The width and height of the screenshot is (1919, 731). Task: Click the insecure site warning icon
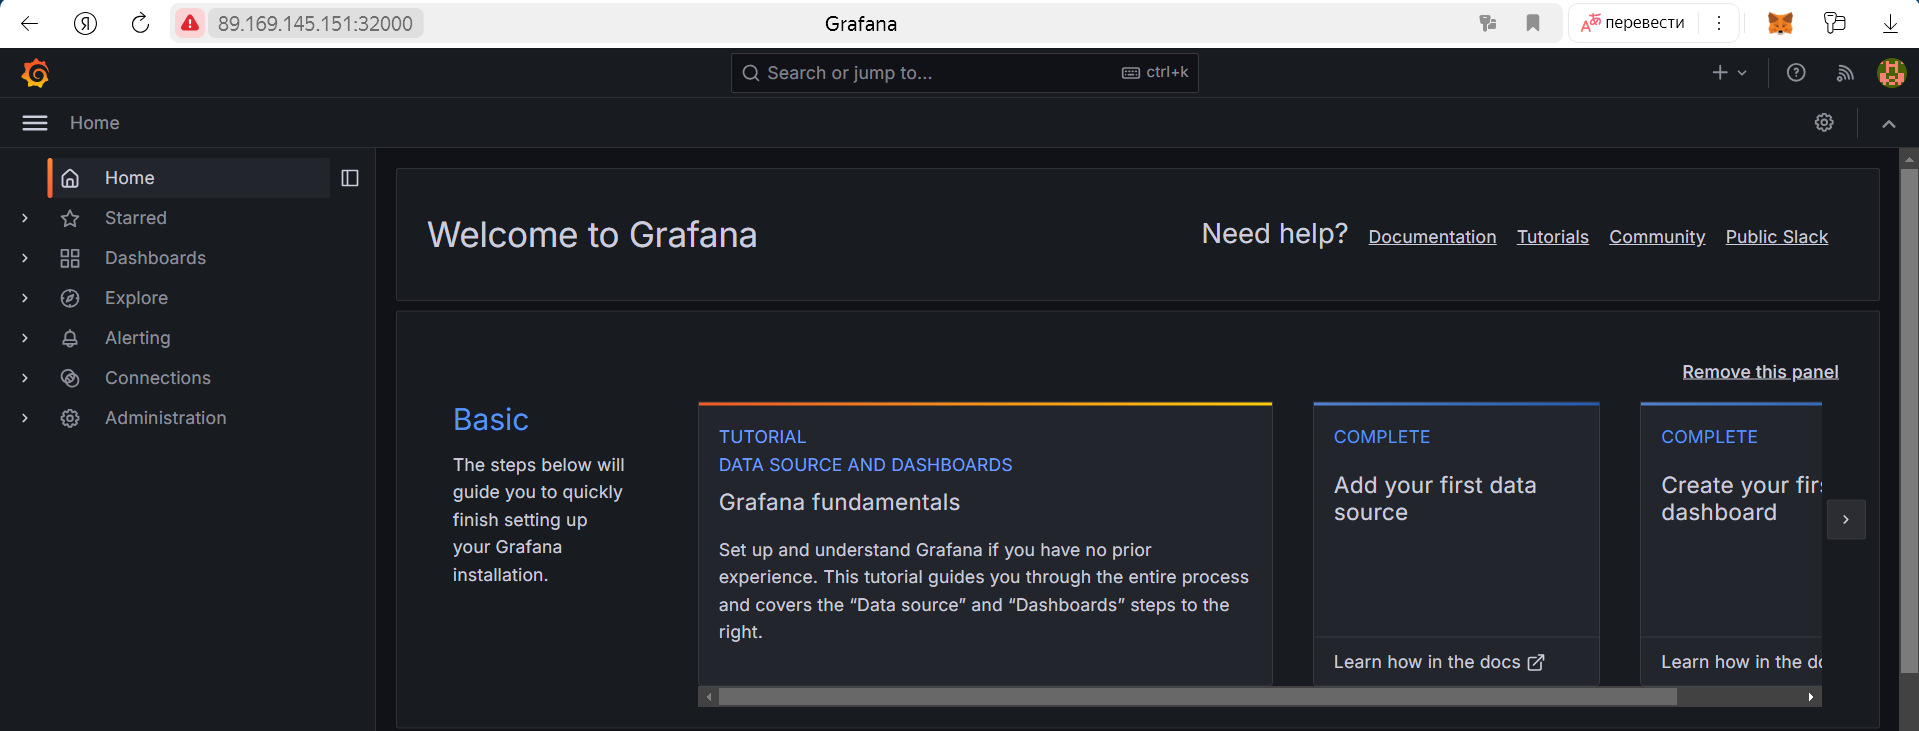tap(190, 23)
